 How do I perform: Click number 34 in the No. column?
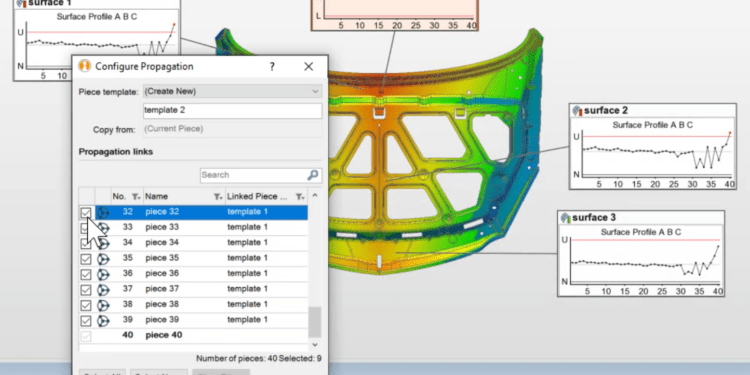point(127,243)
